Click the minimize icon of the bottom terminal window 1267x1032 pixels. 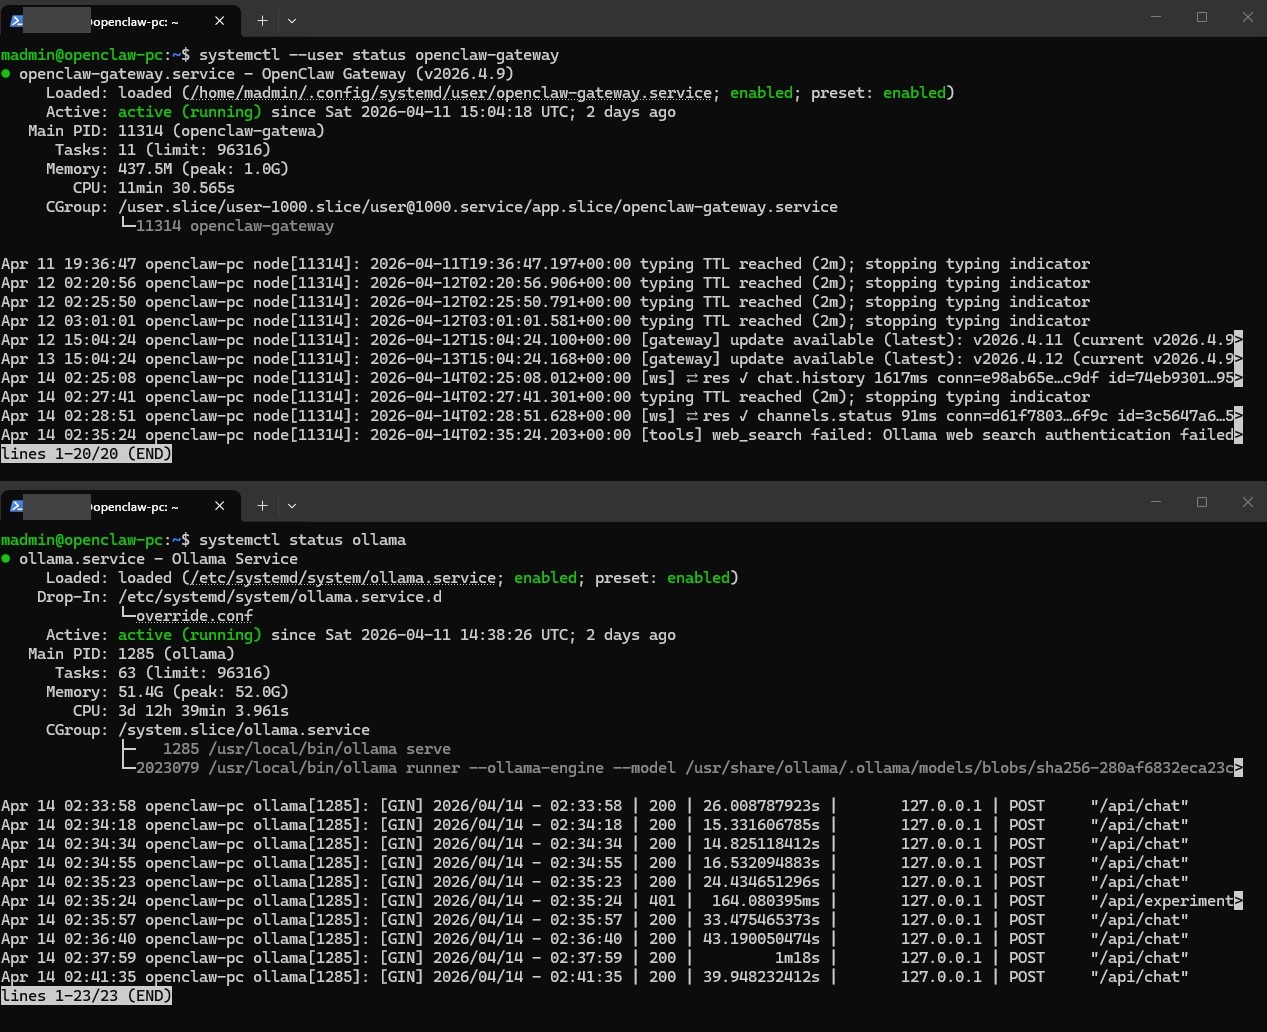(1155, 502)
